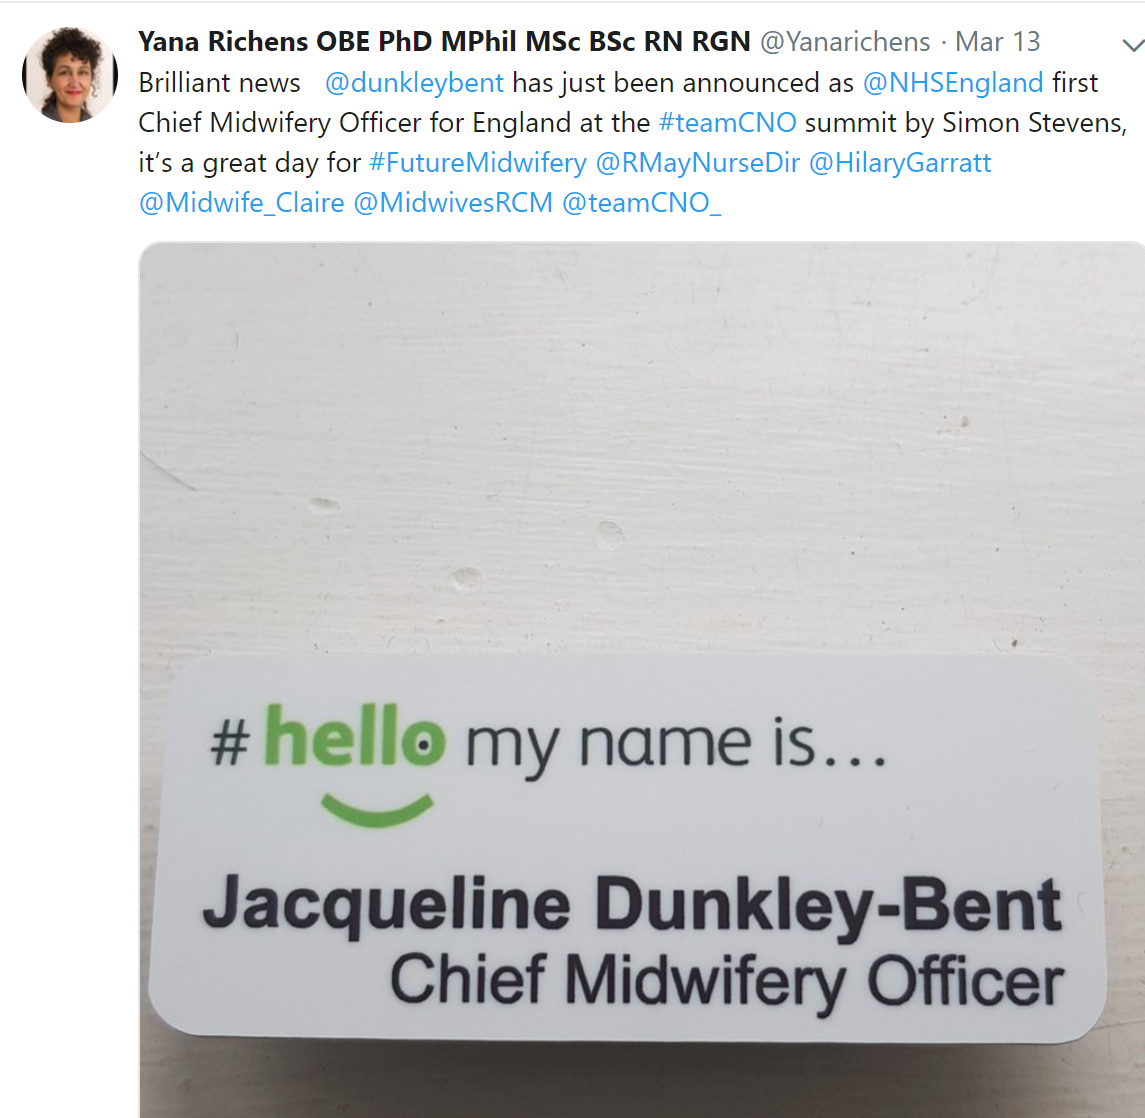1145x1118 pixels.
Task: Select the #teamCNO hashtag
Action: tap(727, 123)
